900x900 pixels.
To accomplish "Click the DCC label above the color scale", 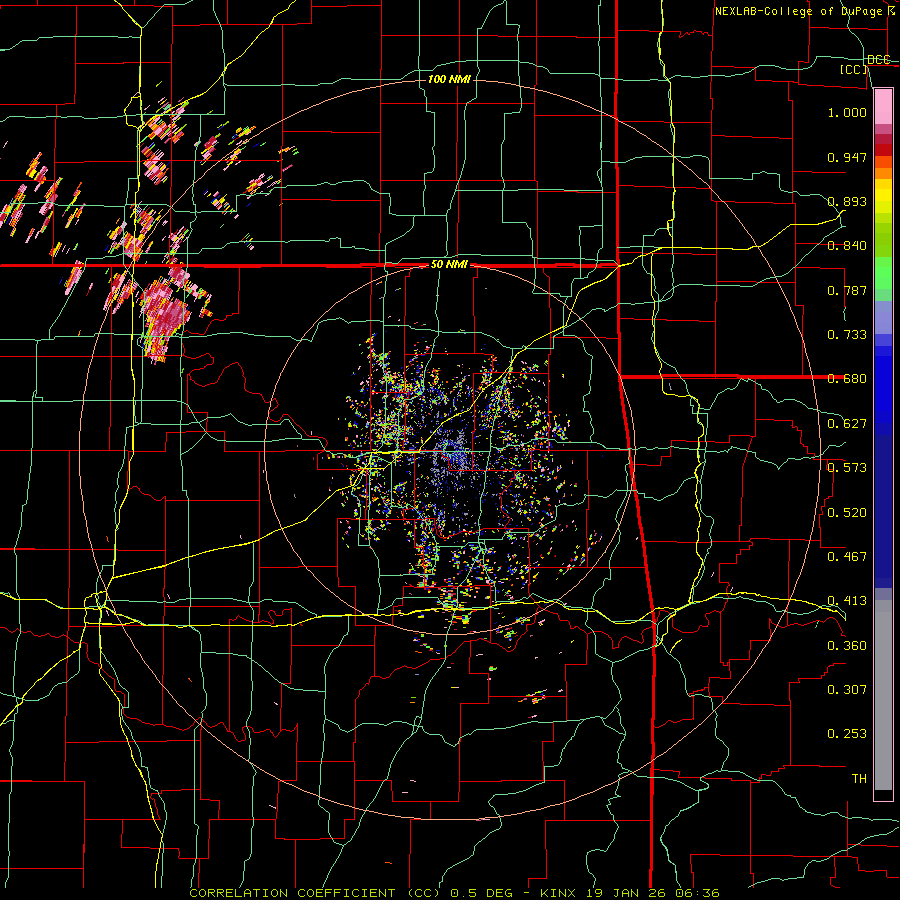I will [879, 60].
